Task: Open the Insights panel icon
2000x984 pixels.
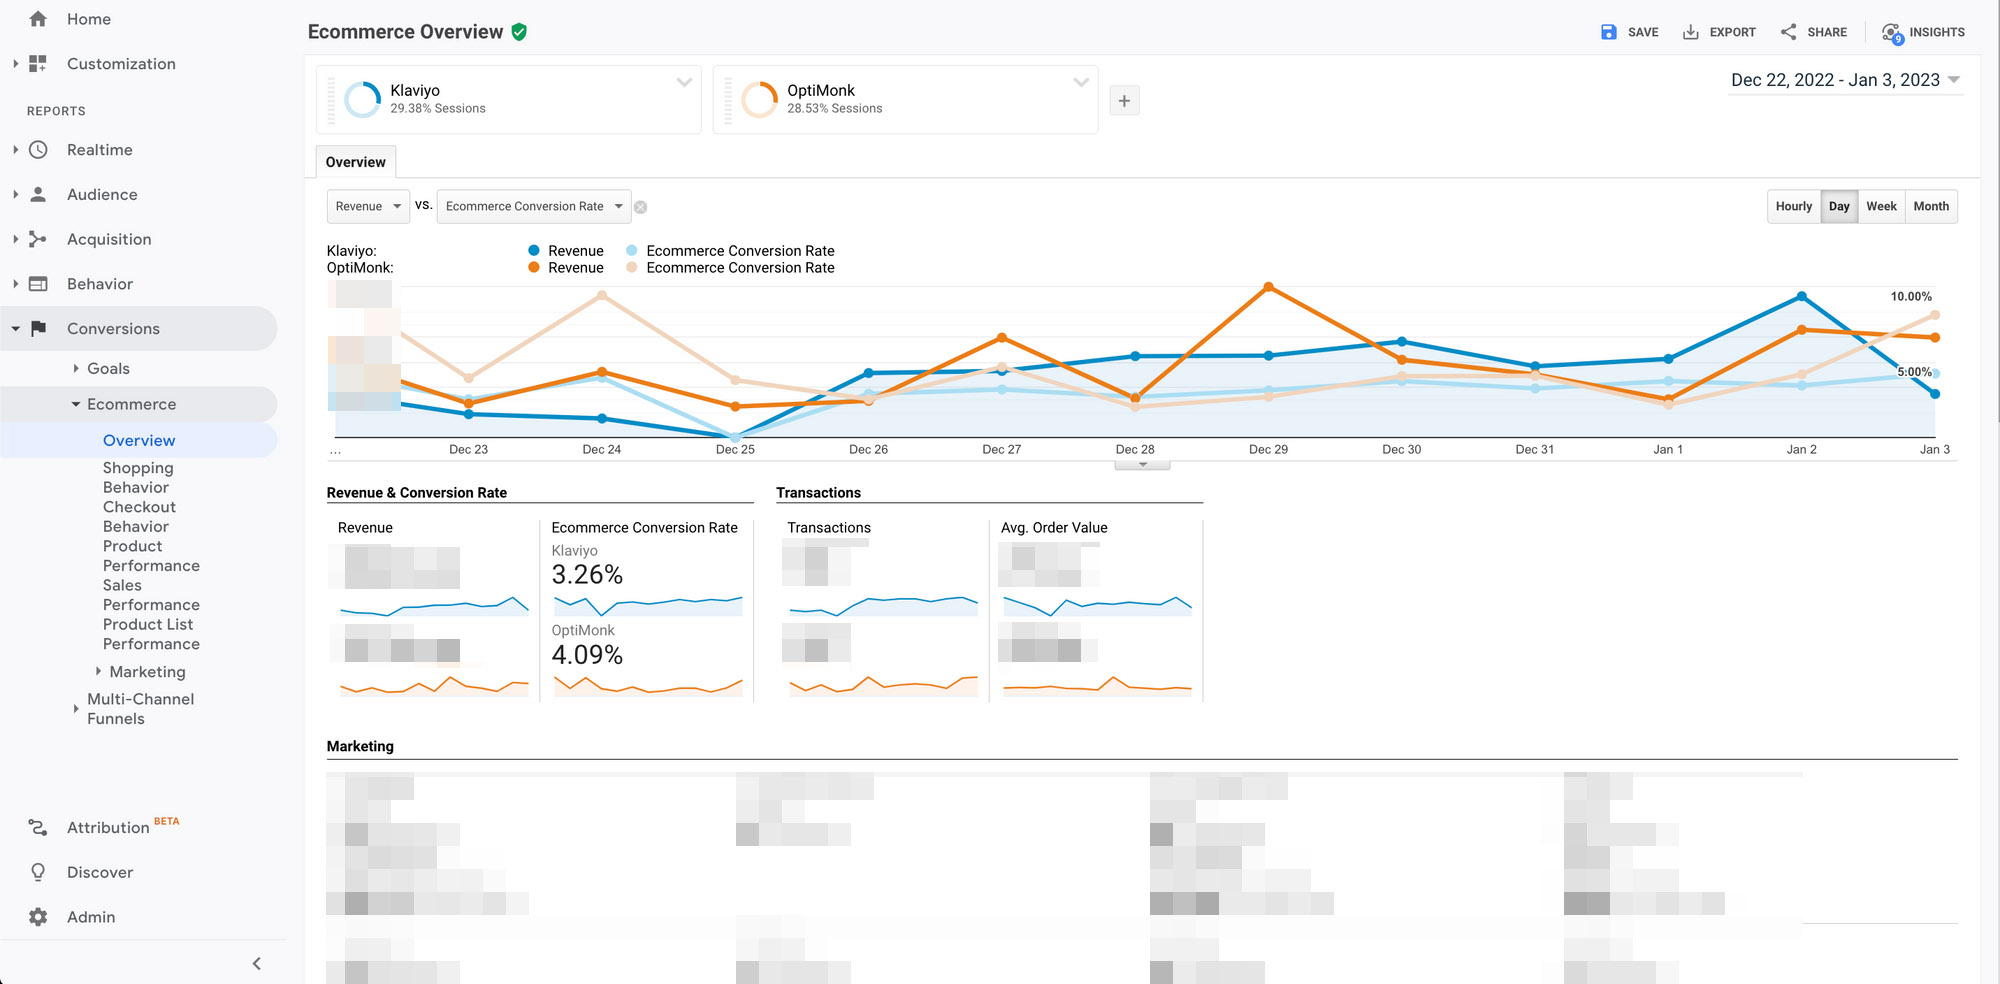Action: [x=1892, y=33]
